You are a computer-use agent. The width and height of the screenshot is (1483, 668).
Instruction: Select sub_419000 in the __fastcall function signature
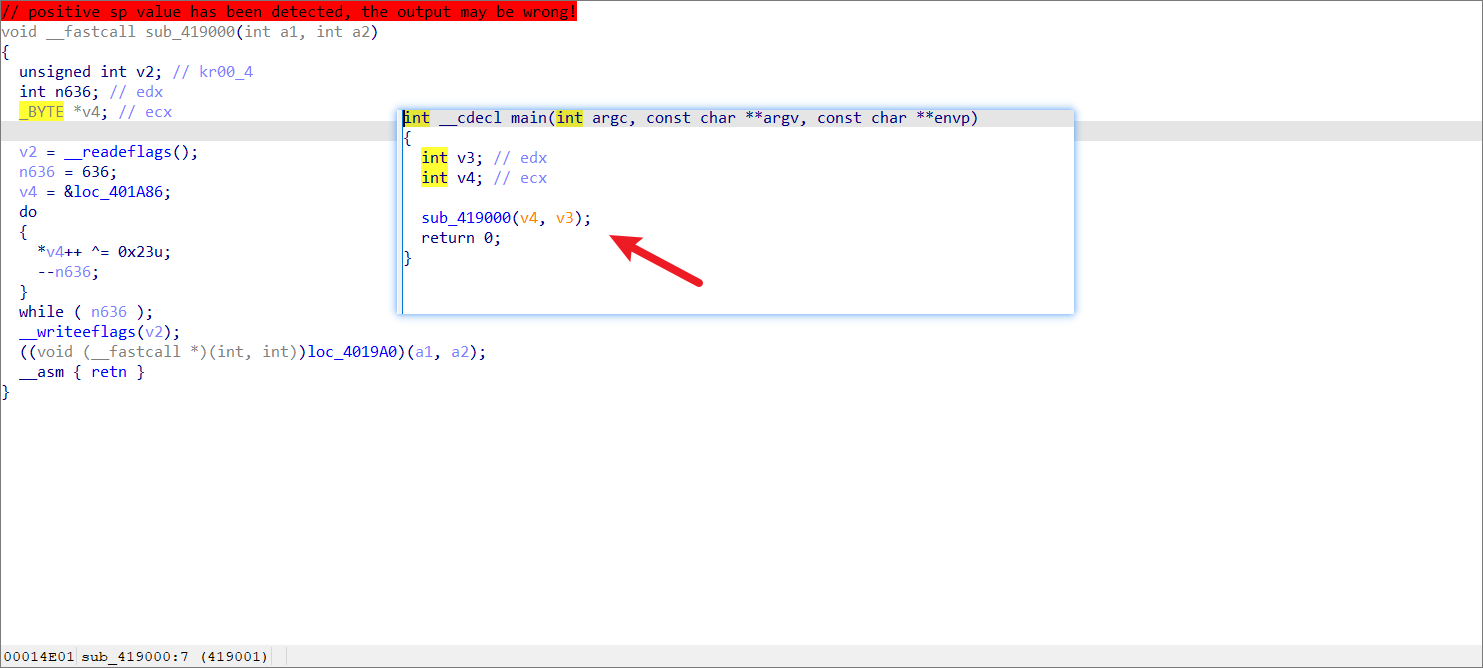[190, 32]
